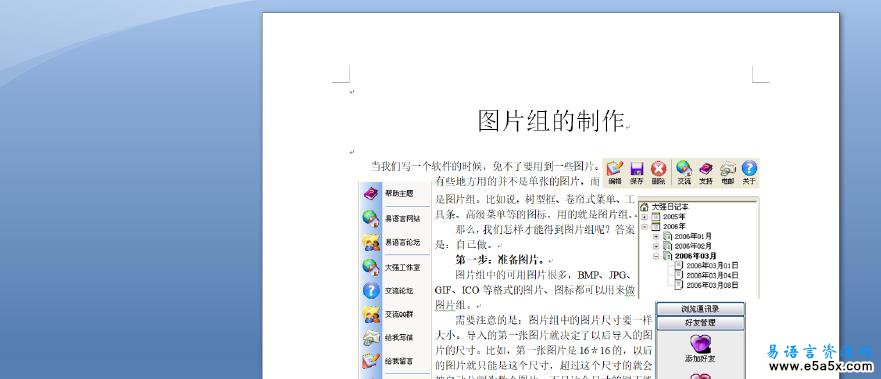Click the 电邮 (Email) toolbar icon
The width and height of the screenshot is (881, 379).
click(728, 168)
